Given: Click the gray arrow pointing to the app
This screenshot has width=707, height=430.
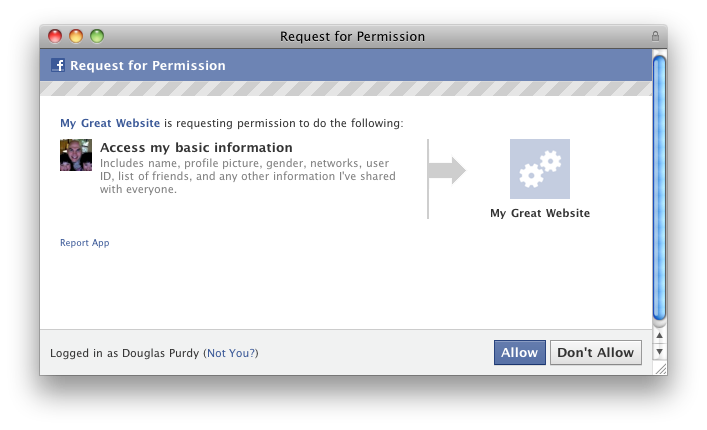Looking at the screenshot, I should (x=447, y=170).
